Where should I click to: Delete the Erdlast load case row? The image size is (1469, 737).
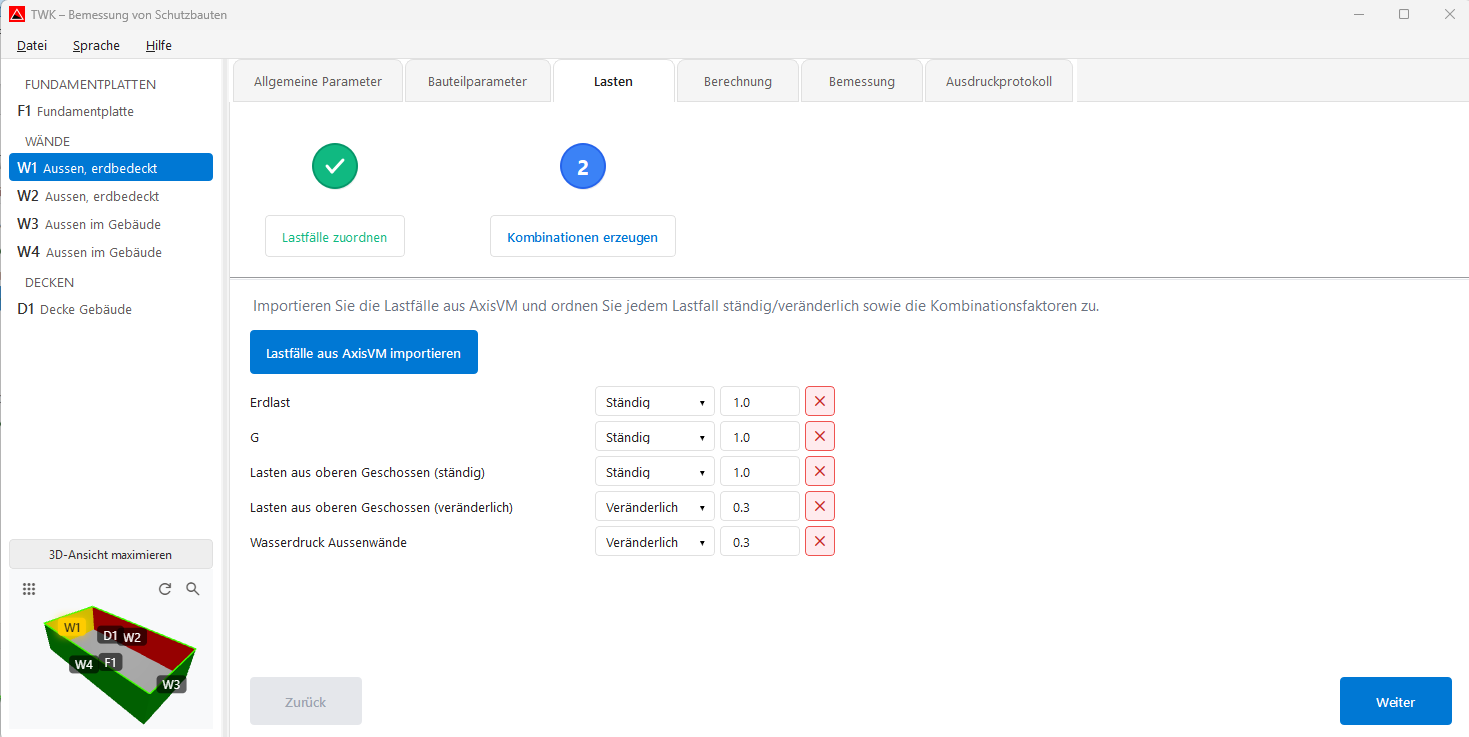[x=819, y=401]
